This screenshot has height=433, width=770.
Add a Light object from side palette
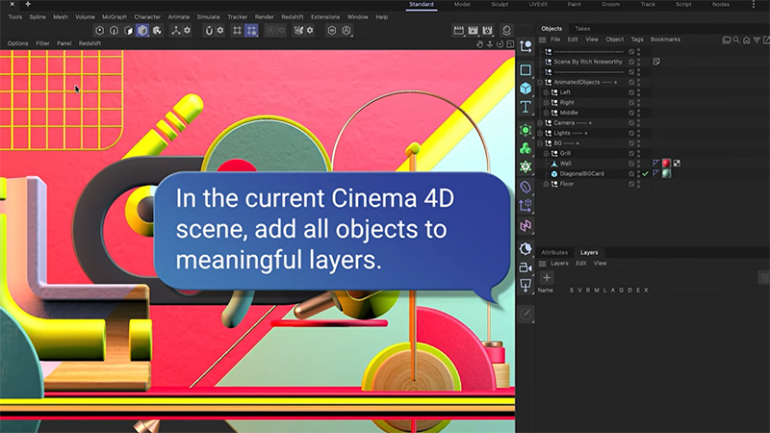click(525, 285)
